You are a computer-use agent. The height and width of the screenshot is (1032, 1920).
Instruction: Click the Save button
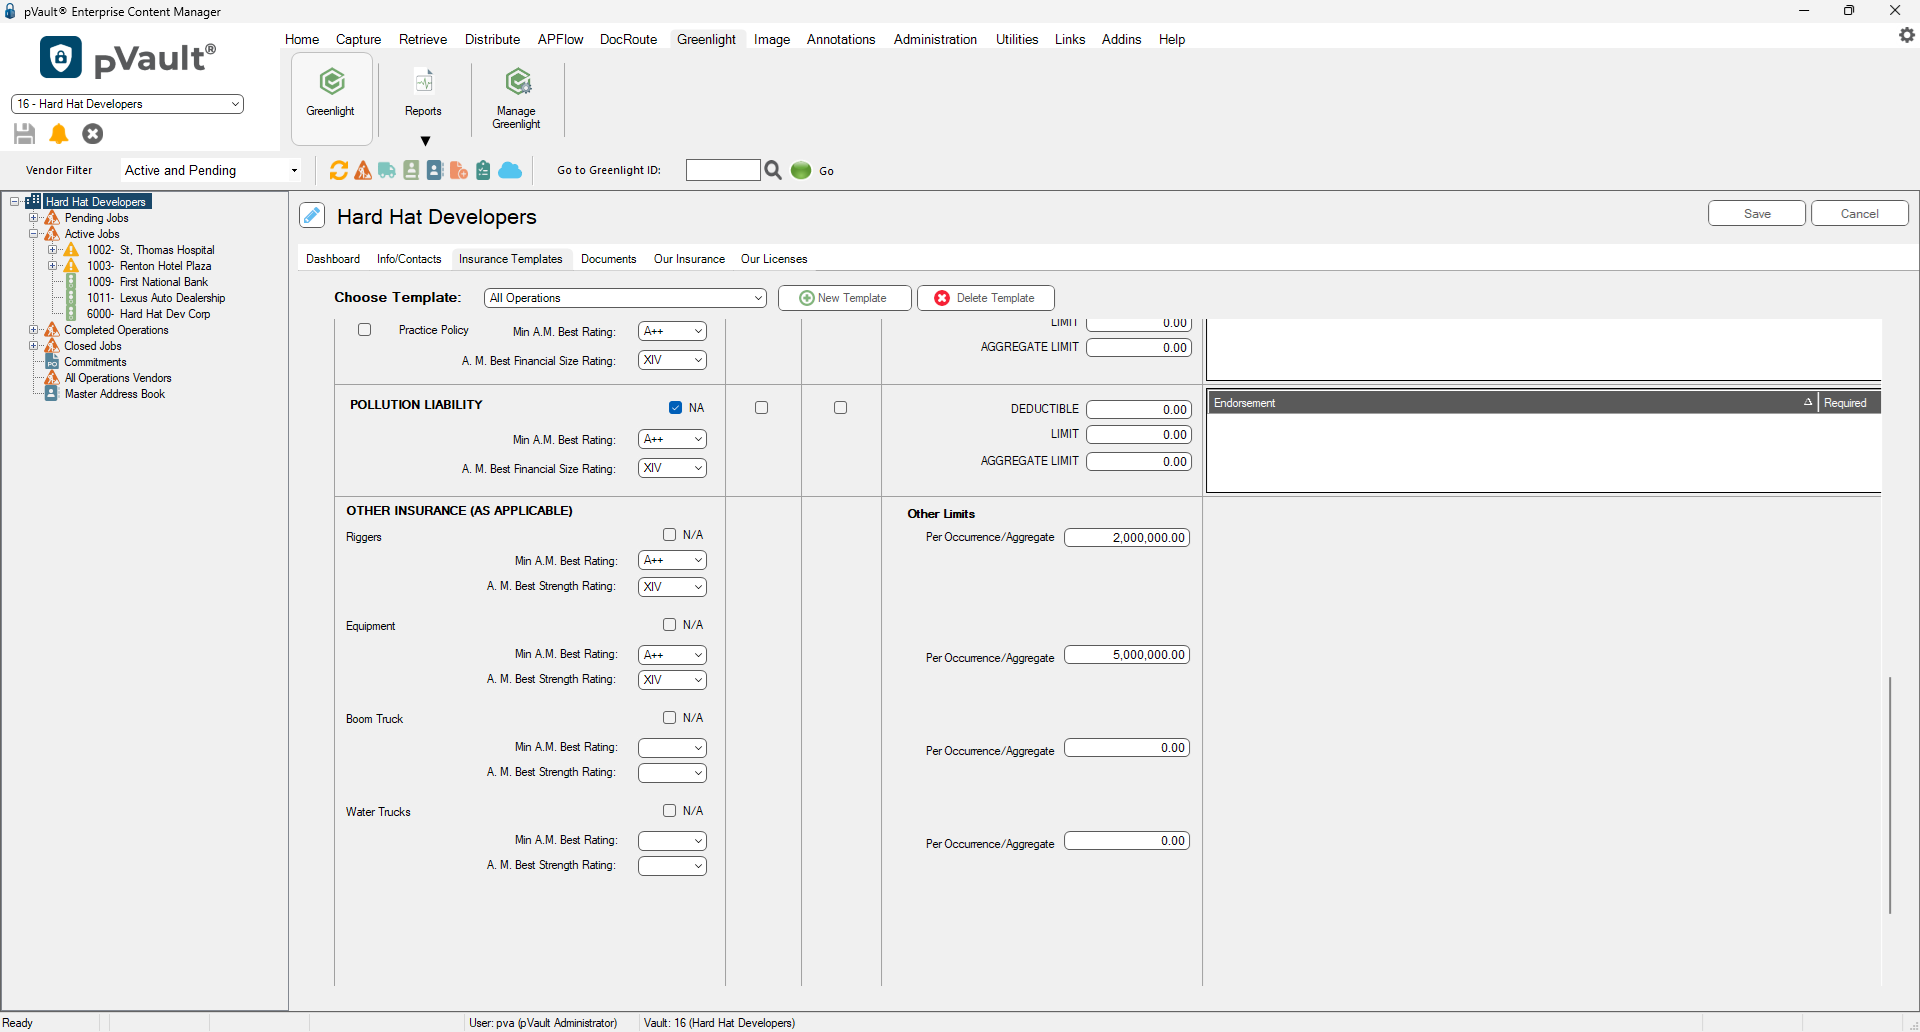click(1757, 214)
